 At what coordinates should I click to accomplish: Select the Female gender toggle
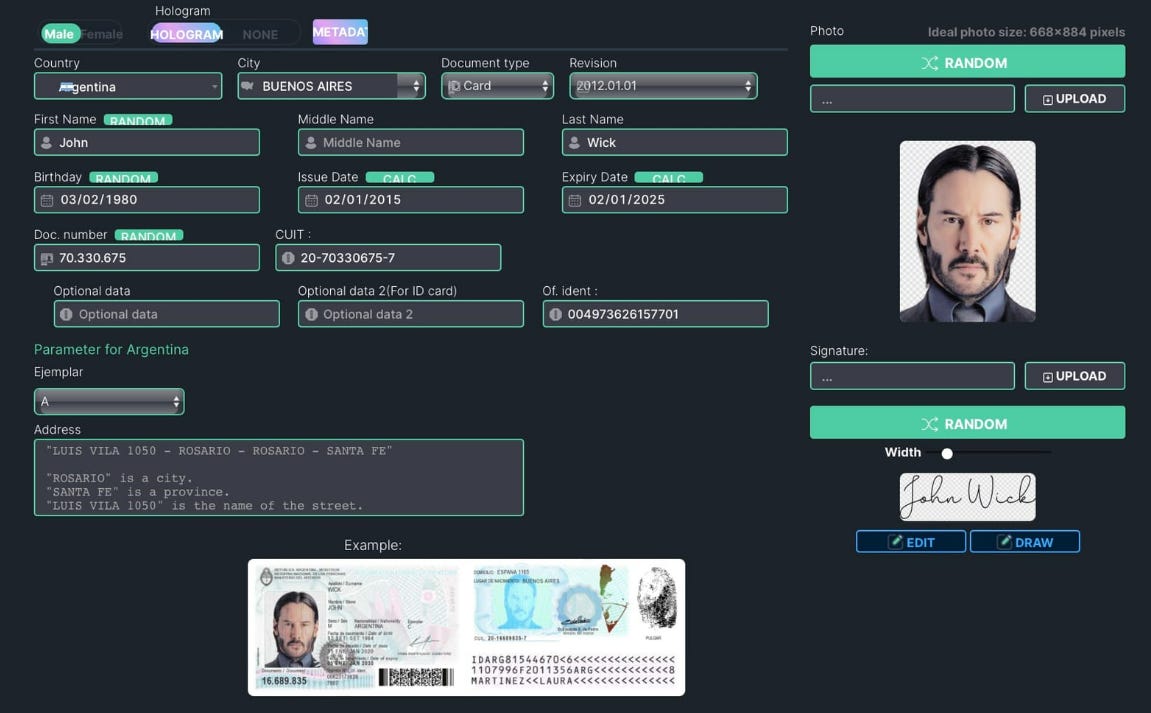point(101,34)
